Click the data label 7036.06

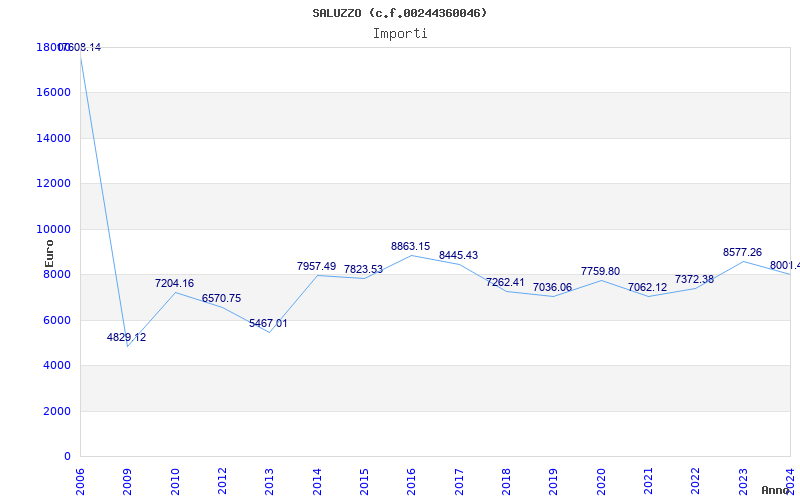pyautogui.click(x=553, y=287)
